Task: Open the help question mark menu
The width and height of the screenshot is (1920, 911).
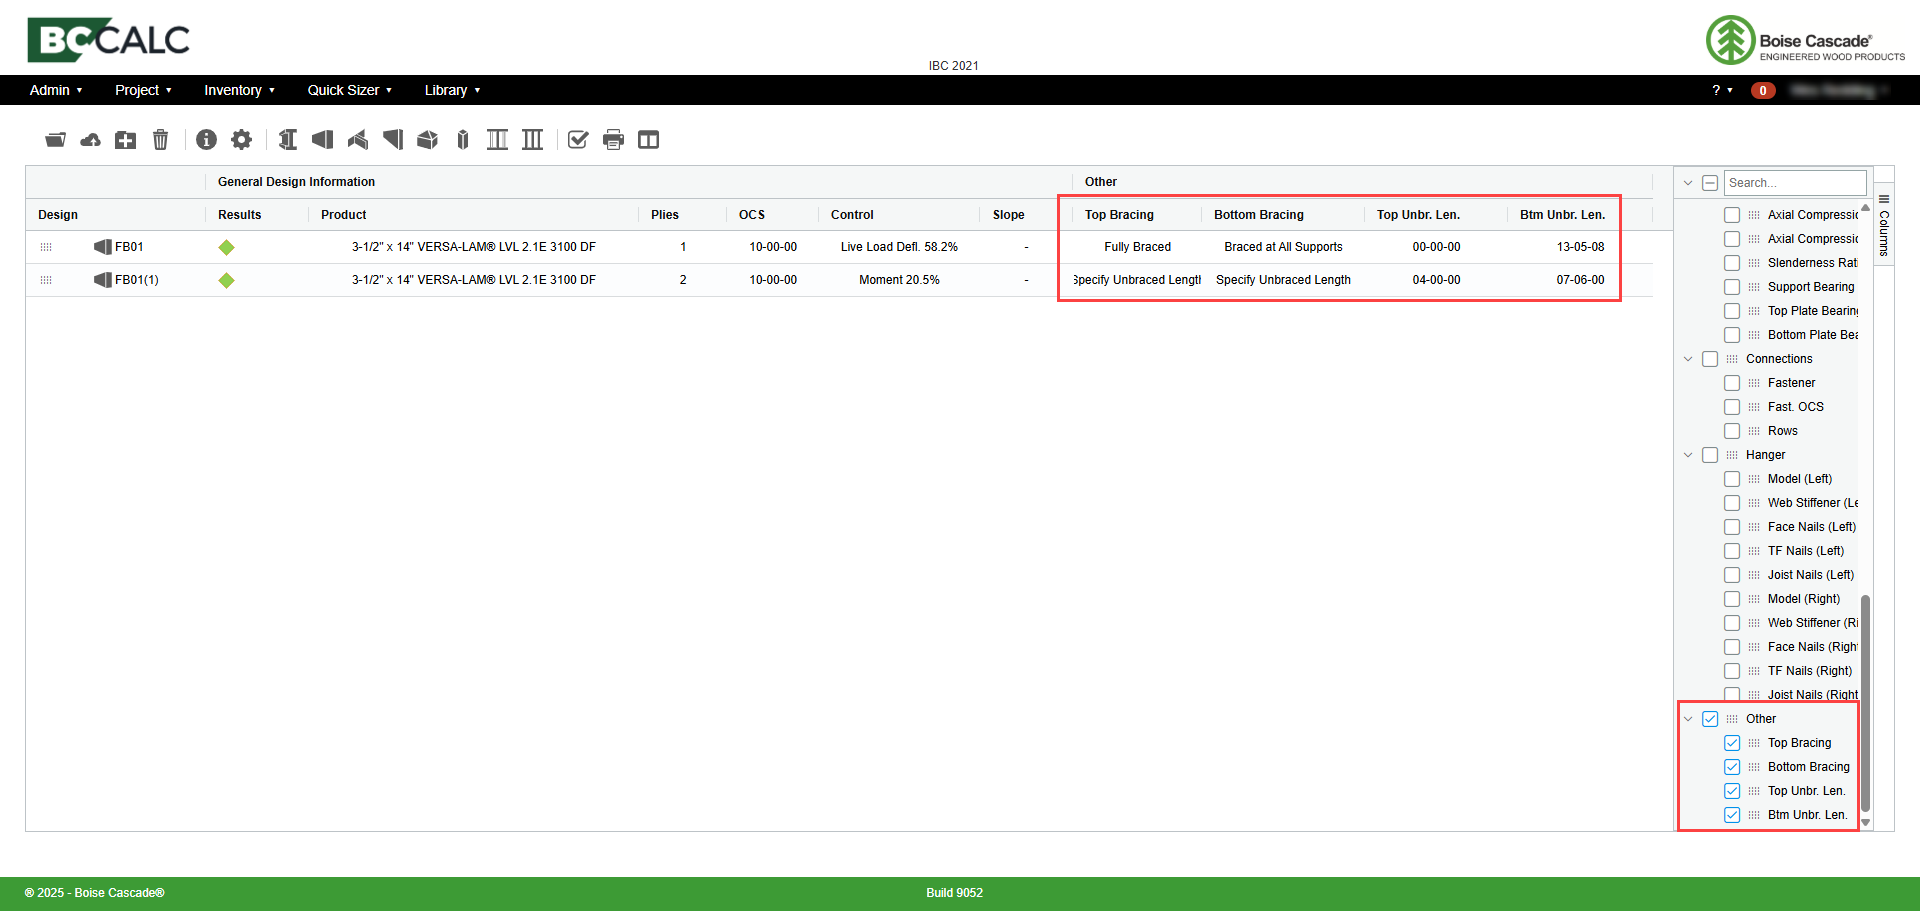Action: point(1722,90)
